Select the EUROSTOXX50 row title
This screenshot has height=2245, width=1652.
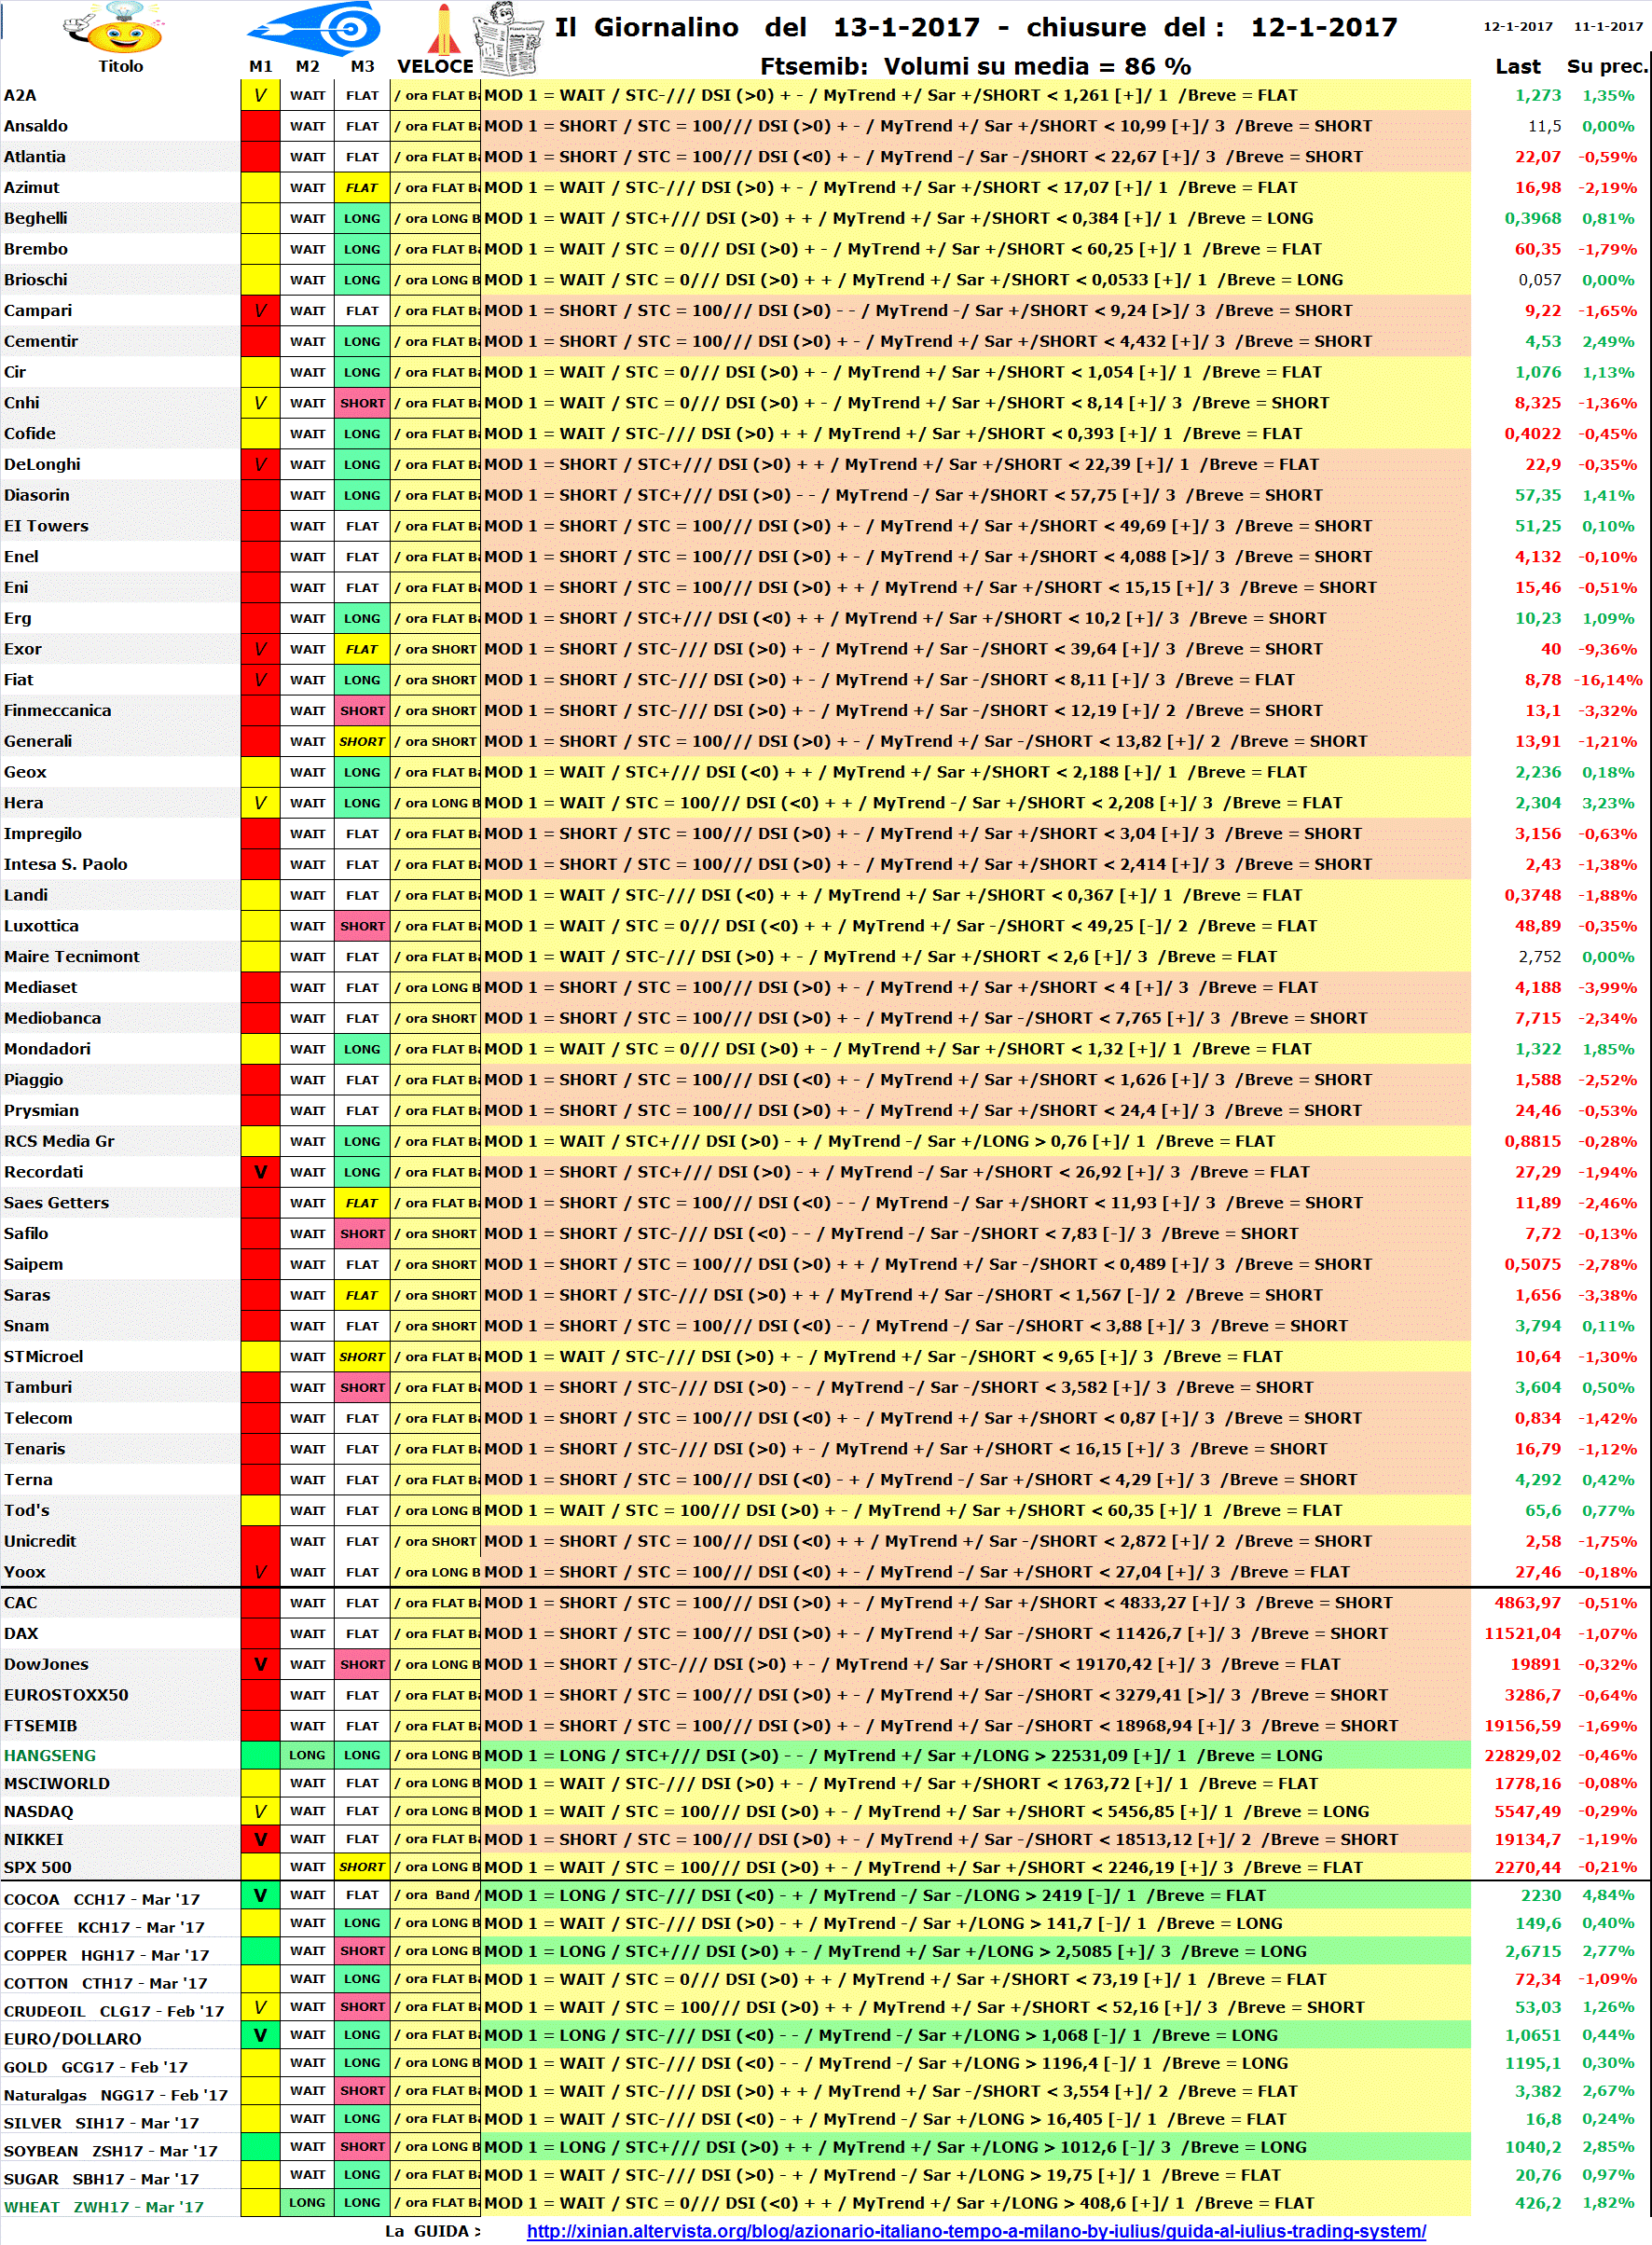[66, 1696]
